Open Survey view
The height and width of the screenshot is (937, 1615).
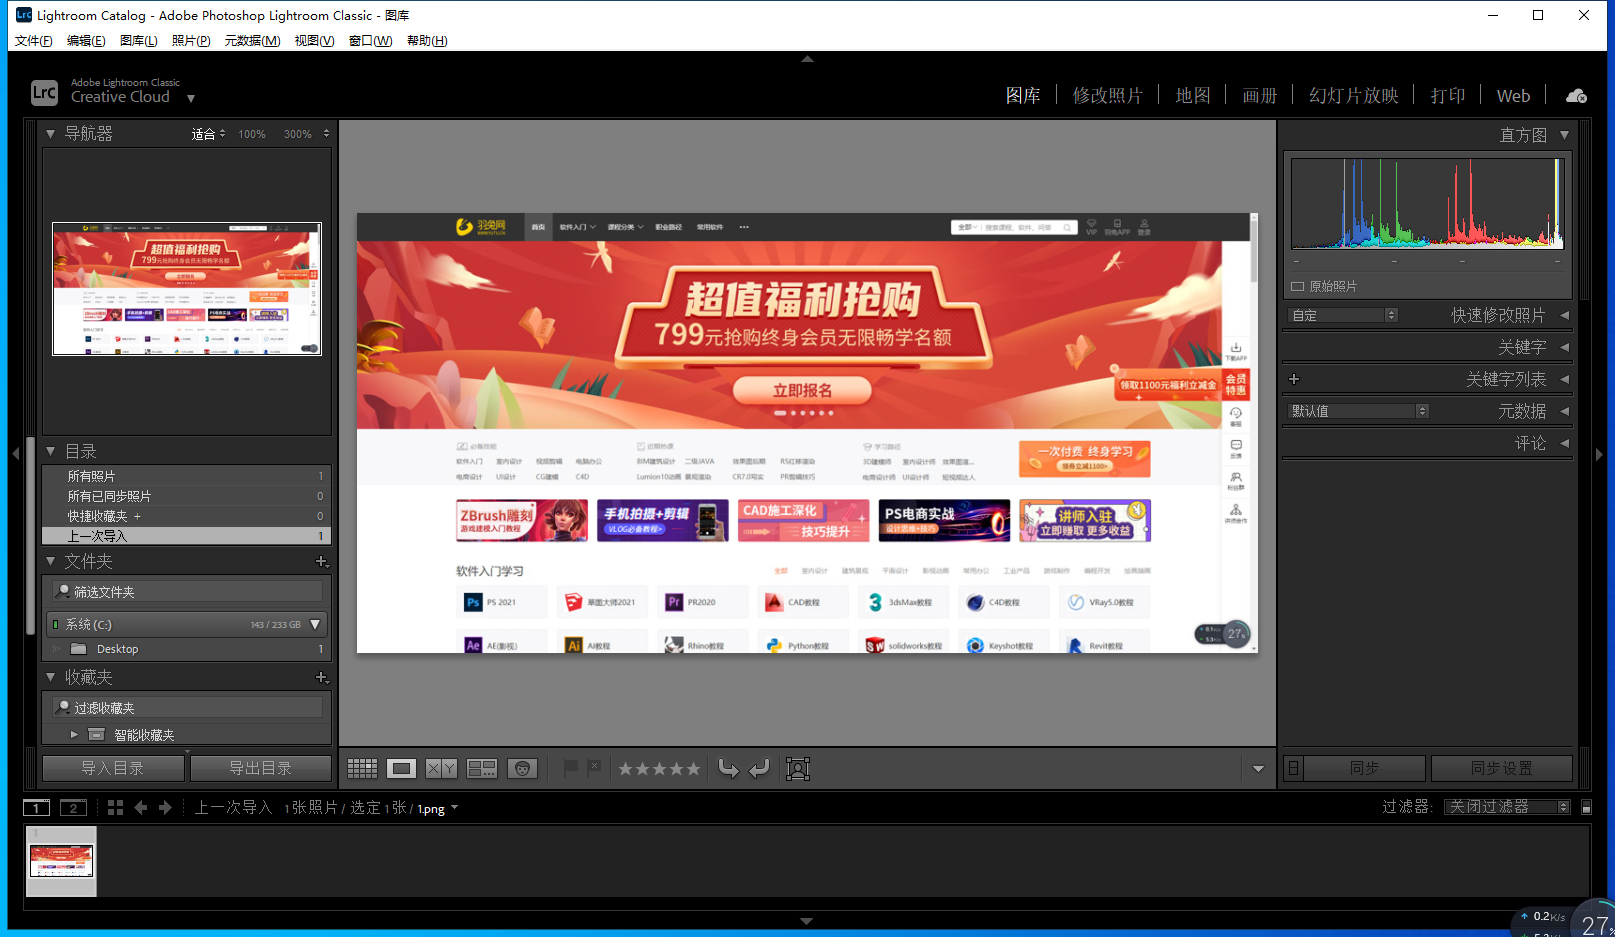(482, 768)
